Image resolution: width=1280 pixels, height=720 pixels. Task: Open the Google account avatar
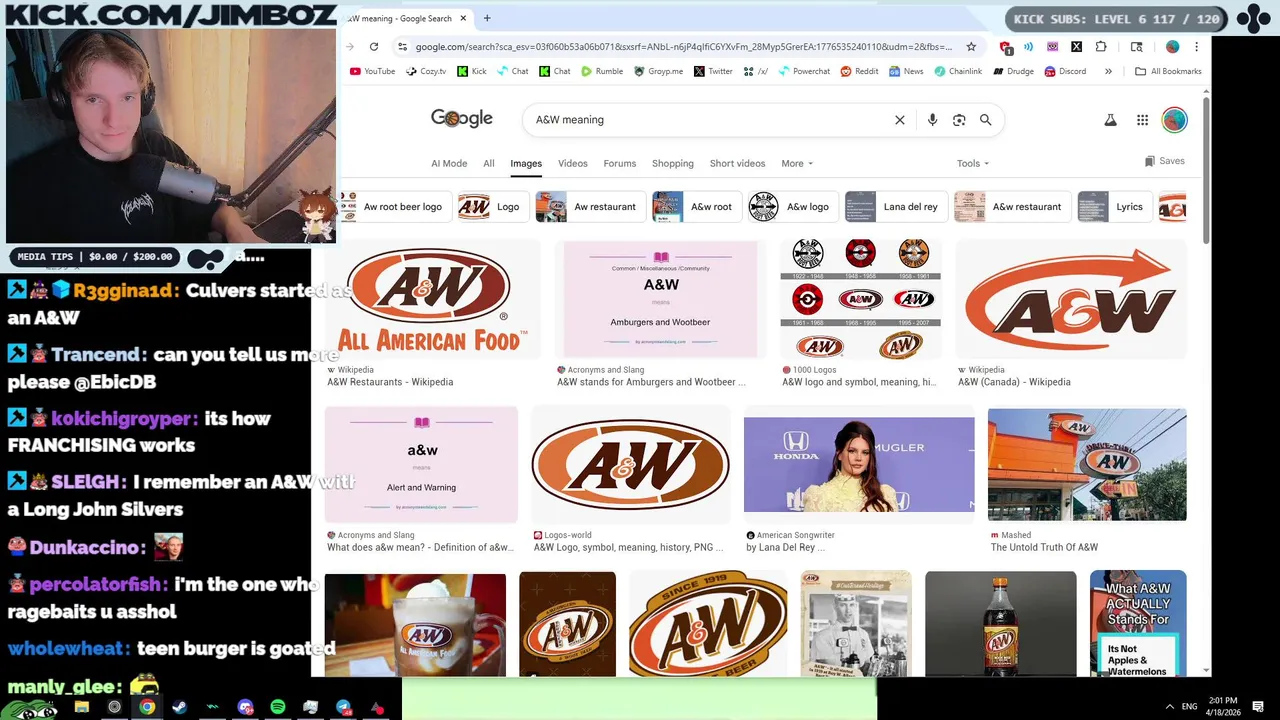1174,120
